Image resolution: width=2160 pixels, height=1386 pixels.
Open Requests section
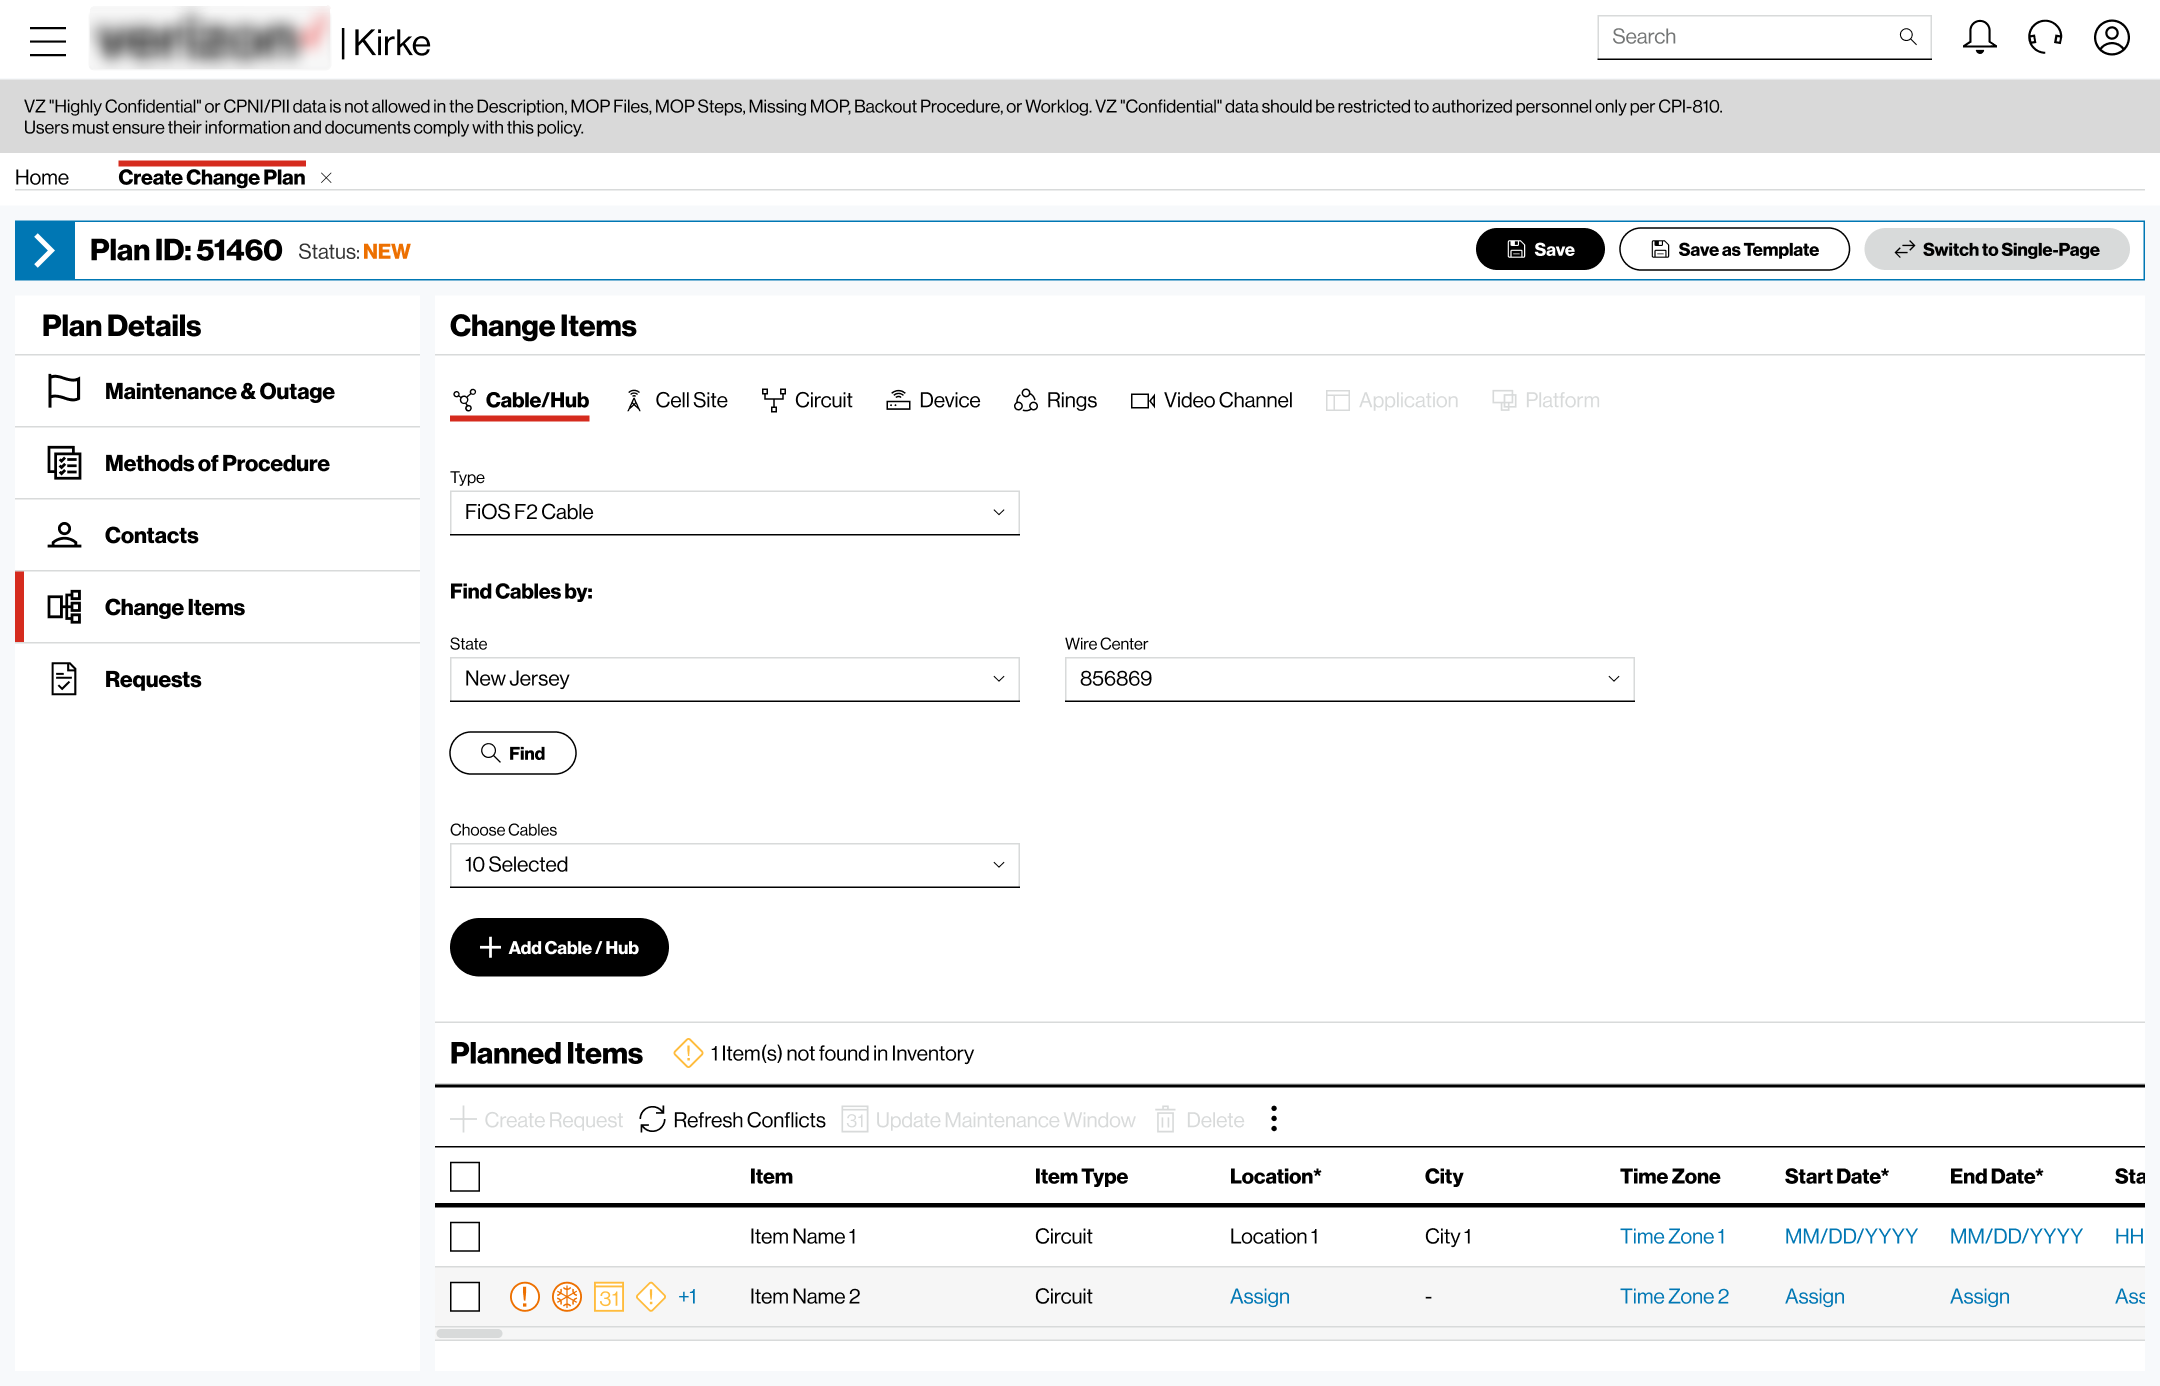218,679
